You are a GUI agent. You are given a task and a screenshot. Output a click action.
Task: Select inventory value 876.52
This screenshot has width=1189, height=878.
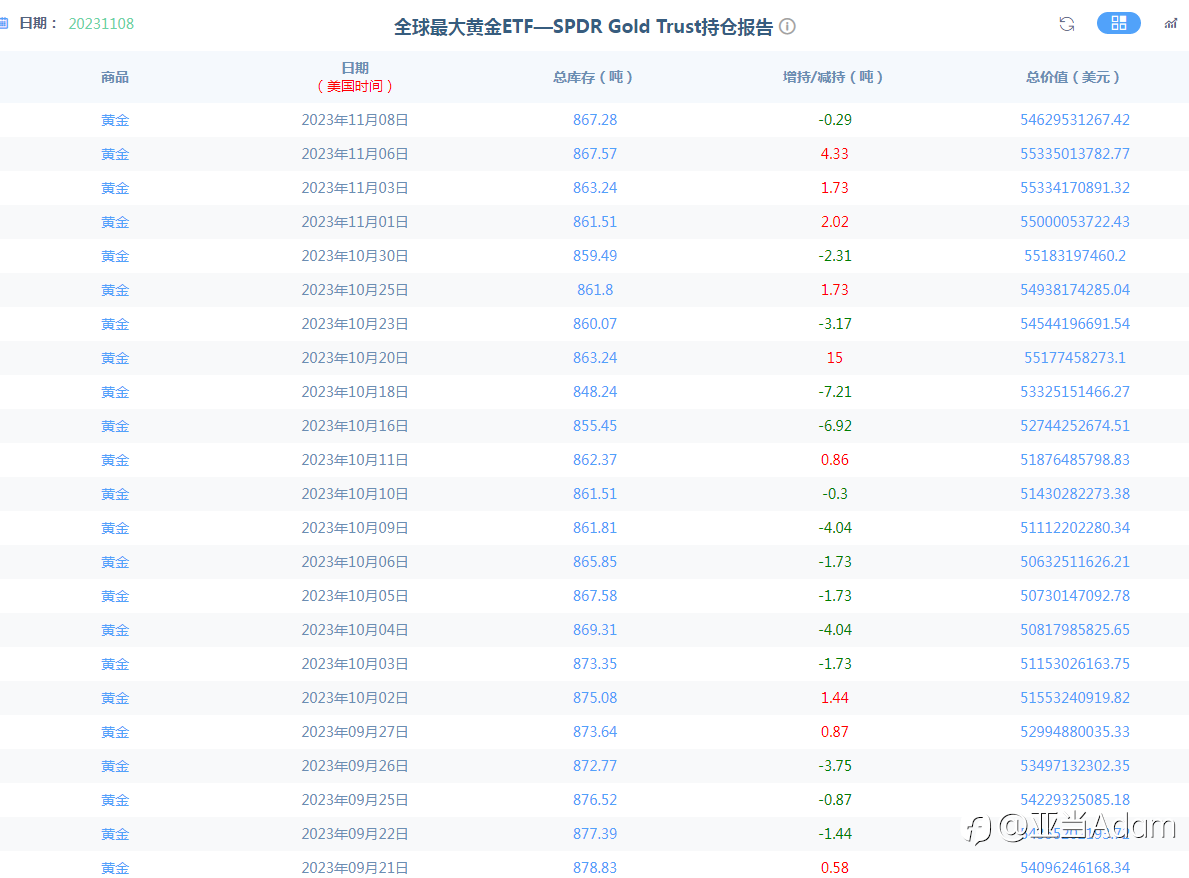[x=594, y=800]
